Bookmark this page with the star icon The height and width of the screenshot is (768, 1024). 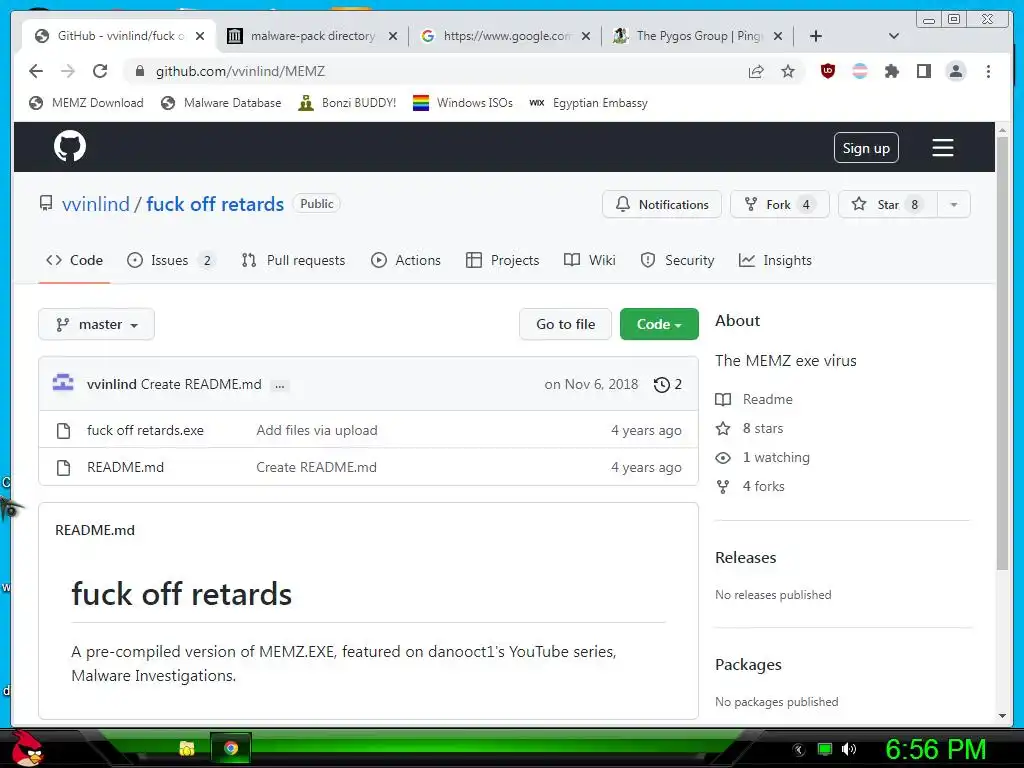[x=788, y=71]
